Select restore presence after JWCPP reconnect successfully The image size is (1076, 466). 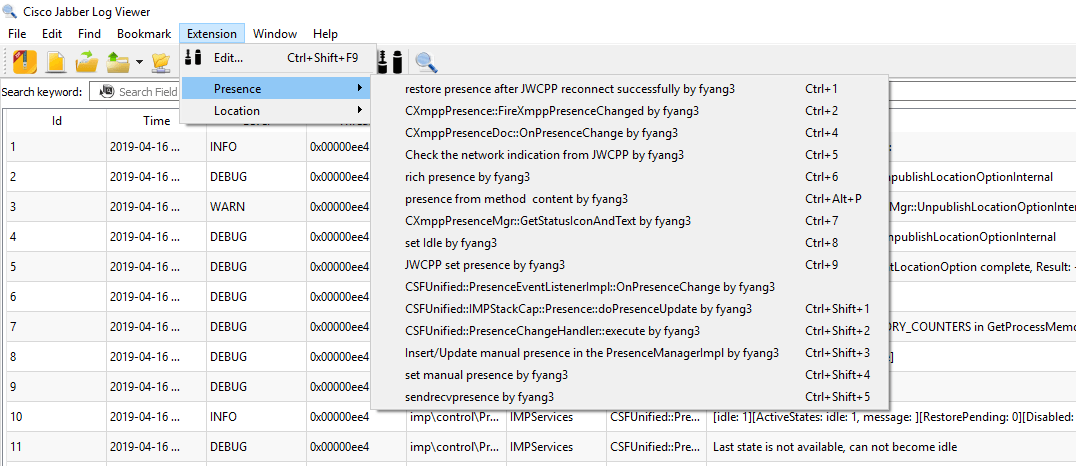(629, 89)
